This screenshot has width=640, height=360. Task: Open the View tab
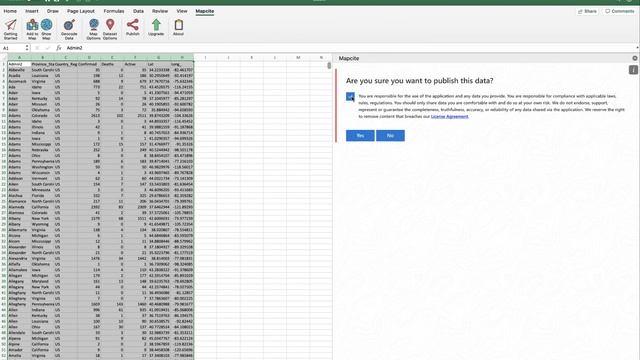(182, 11)
